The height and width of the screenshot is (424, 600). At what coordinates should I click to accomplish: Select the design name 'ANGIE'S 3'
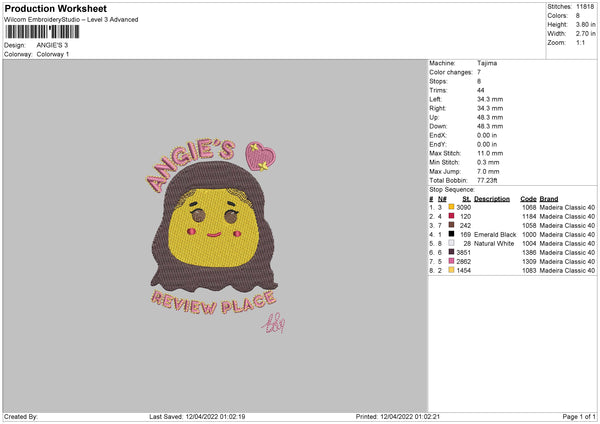(x=52, y=45)
